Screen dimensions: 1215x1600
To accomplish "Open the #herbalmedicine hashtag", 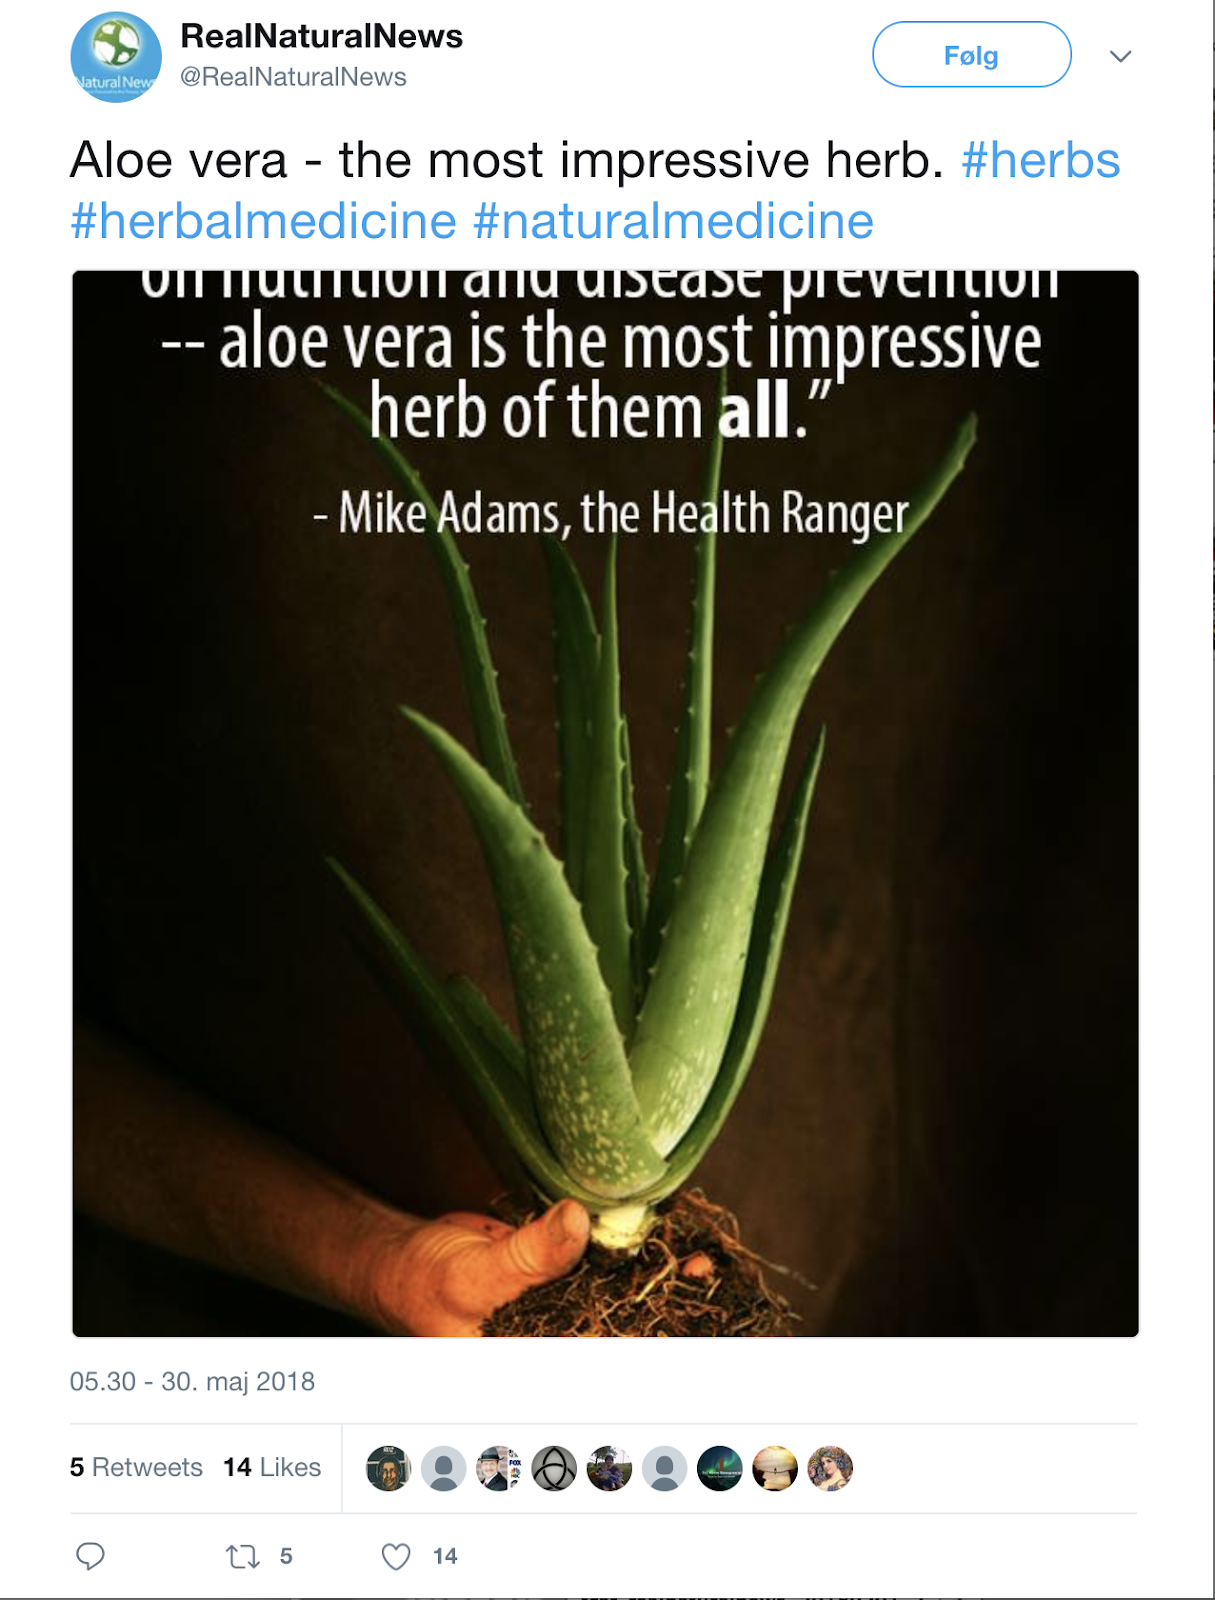I will pos(263,221).
